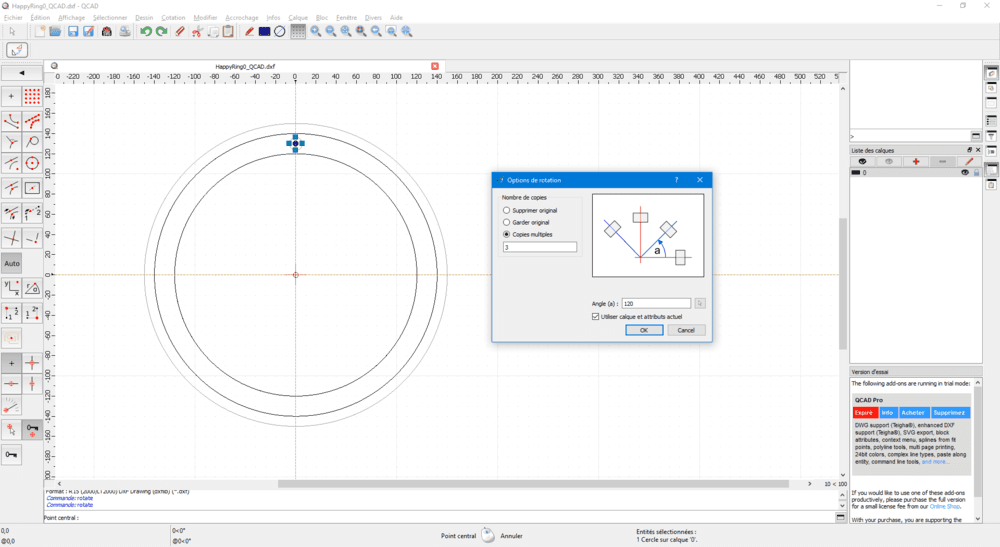Click the Undo arrow in the toolbar
The width and height of the screenshot is (1000, 547).
[146, 32]
